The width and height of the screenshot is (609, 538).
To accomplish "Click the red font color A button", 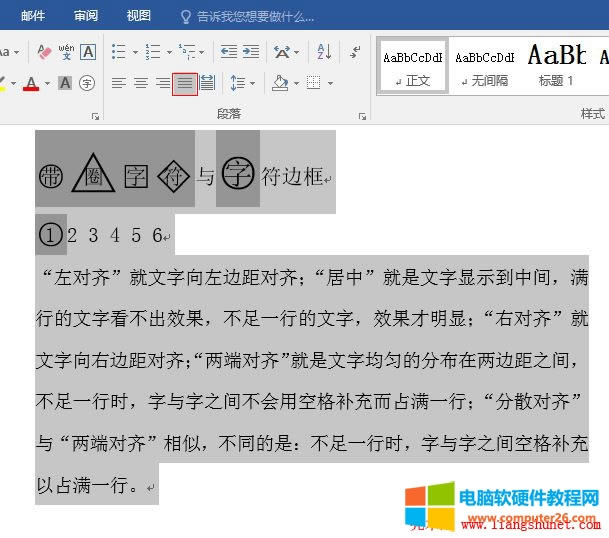I will (32, 83).
